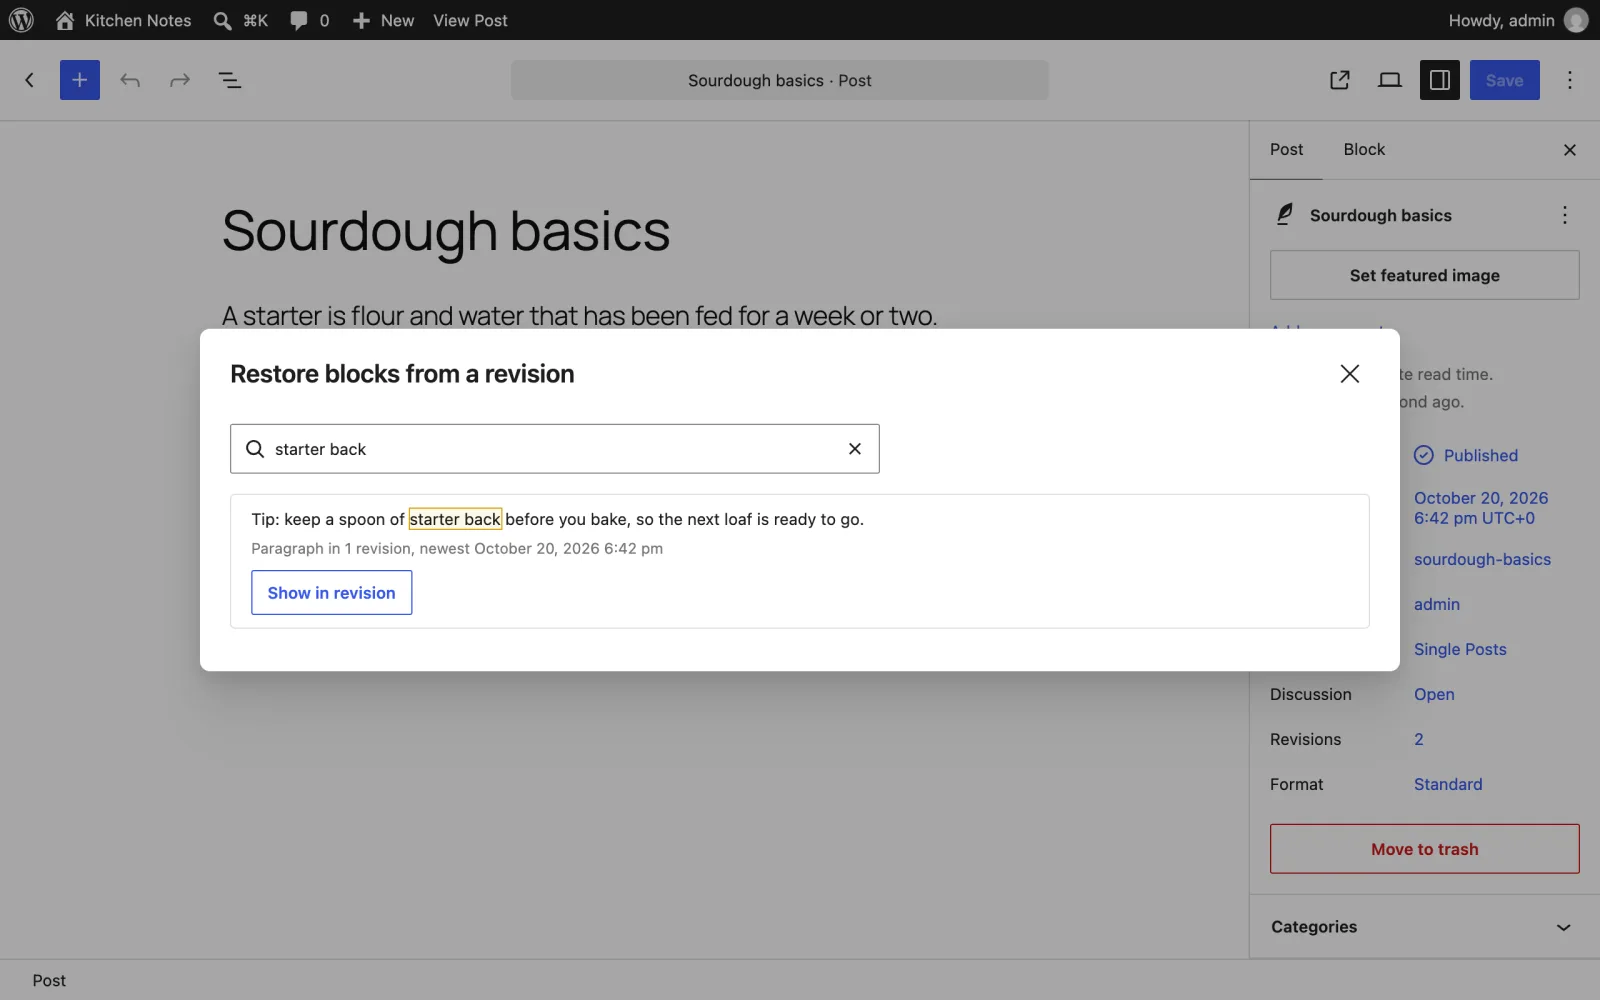Image resolution: width=1600 pixels, height=1000 pixels.
Task: Edit the October 20, 2026 publish date
Action: click(1481, 508)
